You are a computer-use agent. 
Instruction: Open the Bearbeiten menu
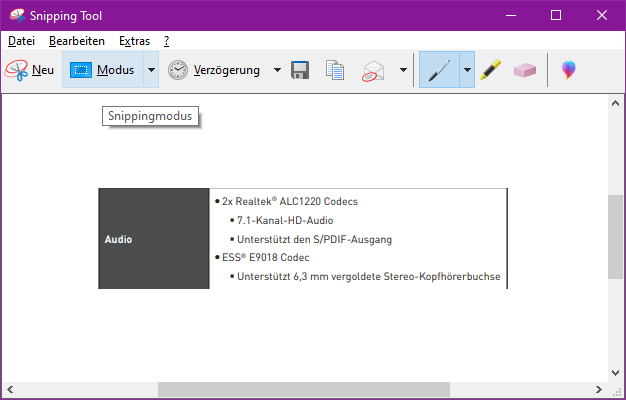(x=77, y=41)
